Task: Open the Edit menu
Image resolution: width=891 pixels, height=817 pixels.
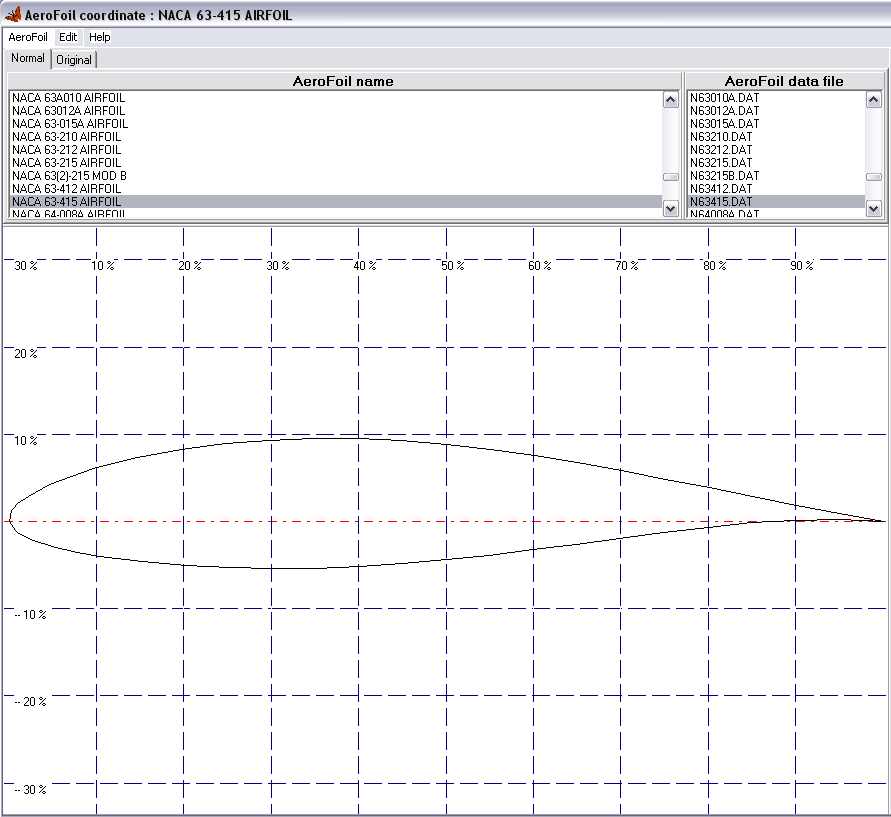Action: click(67, 37)
